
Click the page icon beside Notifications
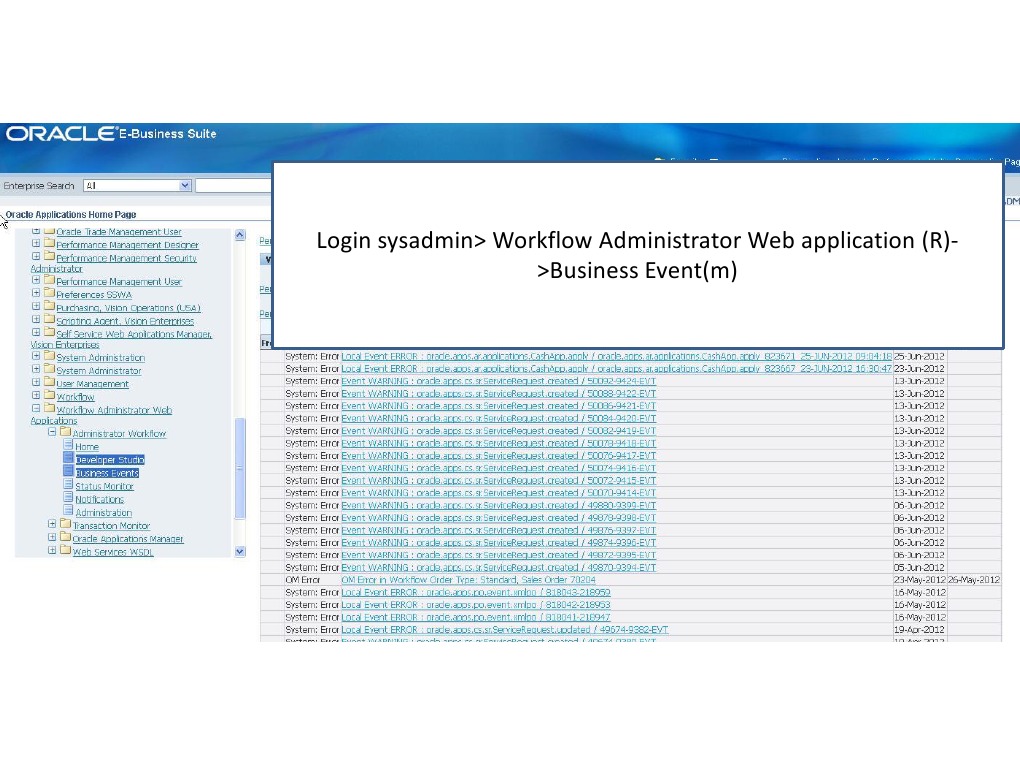pyautogui.click(x=68, y=498)
